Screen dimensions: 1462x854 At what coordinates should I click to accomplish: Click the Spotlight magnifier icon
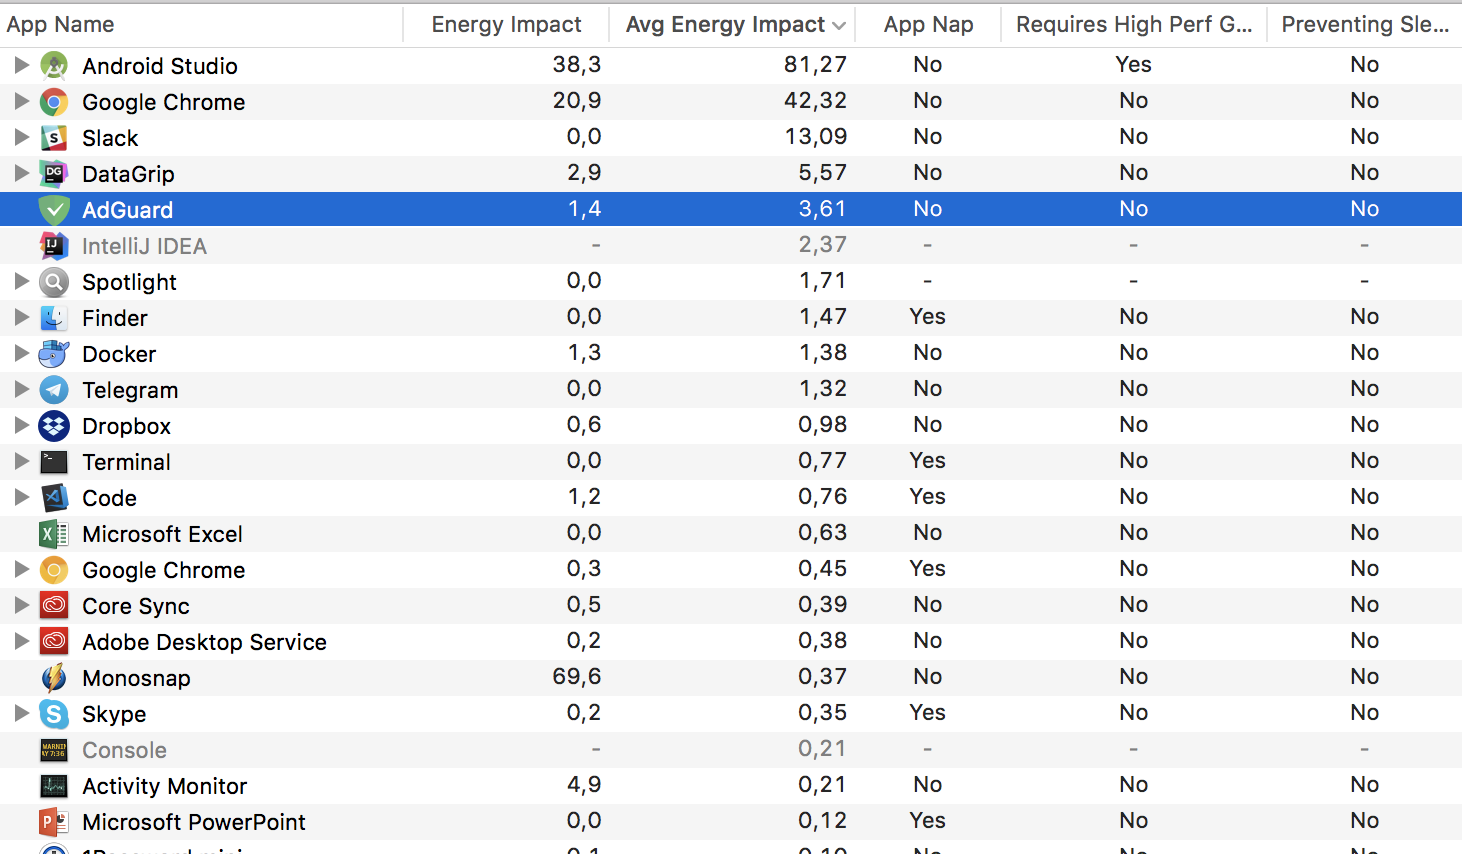[x=54, y=282]
